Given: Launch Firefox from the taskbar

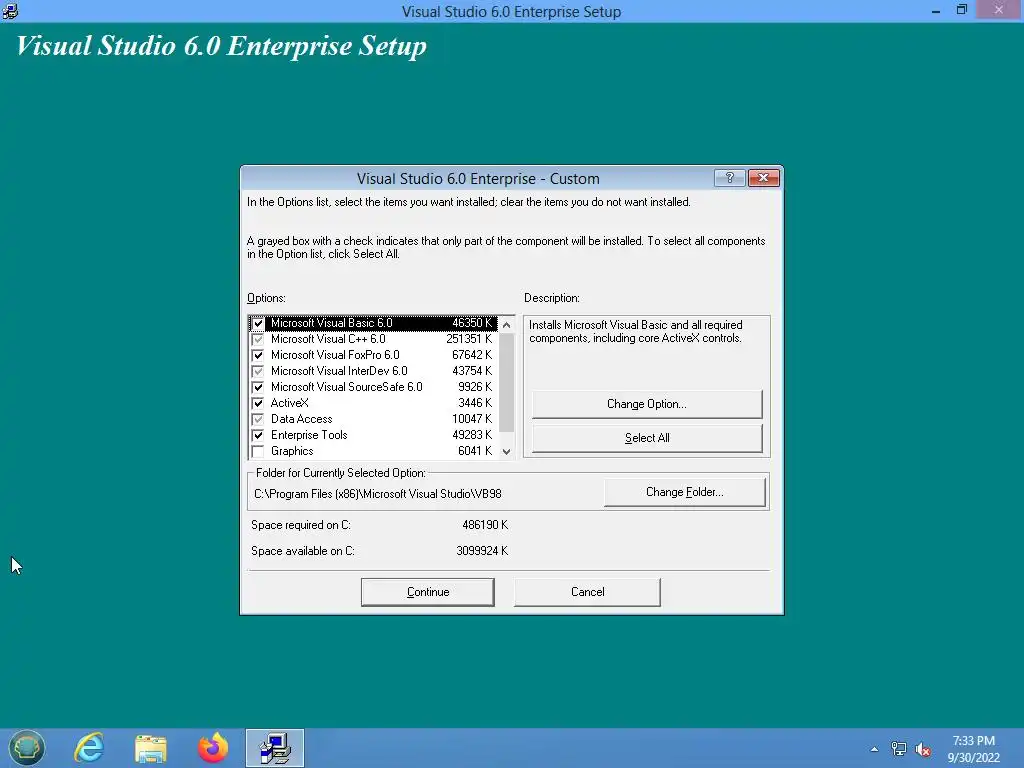Looking at the screenshot, I should 213,748.
